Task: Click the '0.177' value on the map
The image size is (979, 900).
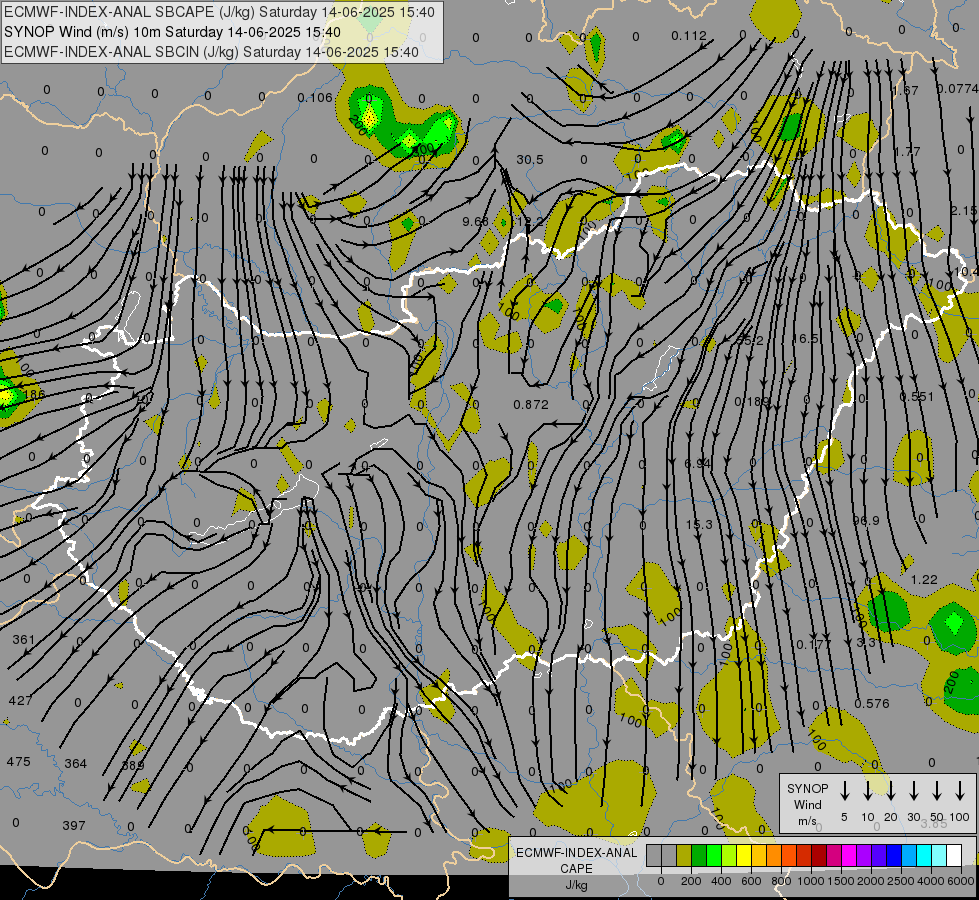Action: click(x=813, y=644)
